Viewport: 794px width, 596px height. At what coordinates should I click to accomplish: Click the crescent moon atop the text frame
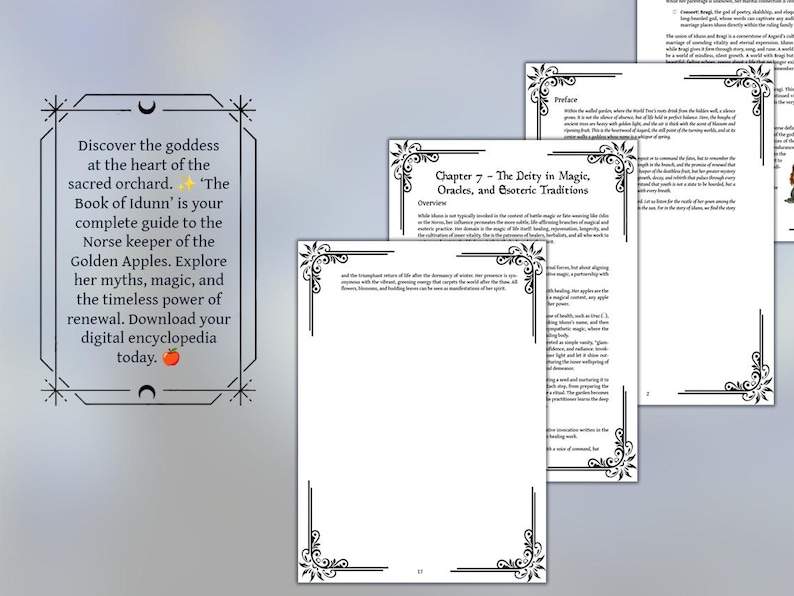tap(147, 107)
